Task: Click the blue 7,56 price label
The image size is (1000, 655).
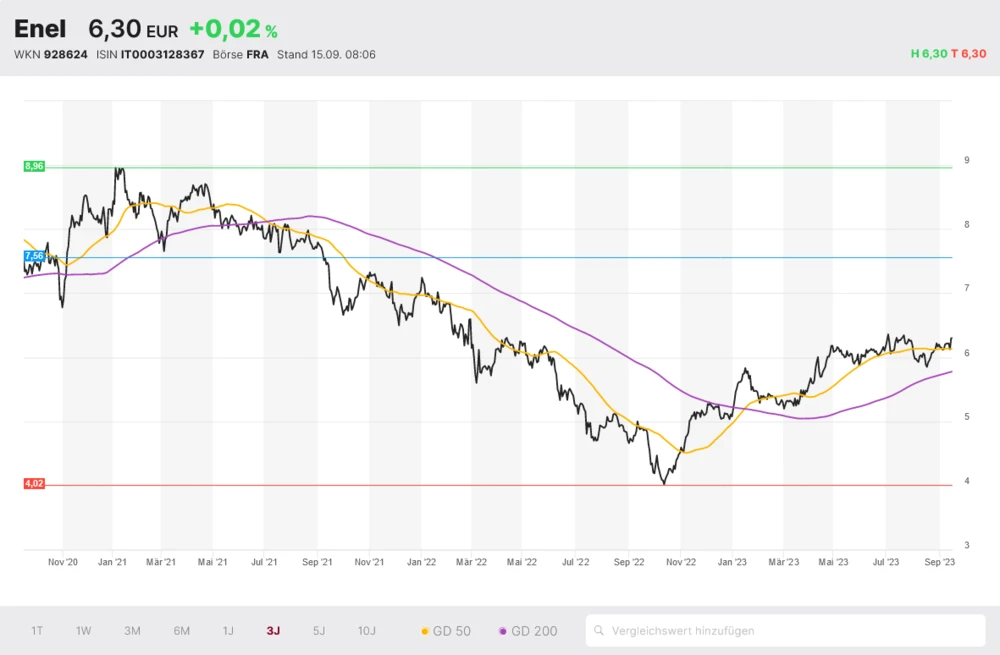Action: tap(34, 257)
